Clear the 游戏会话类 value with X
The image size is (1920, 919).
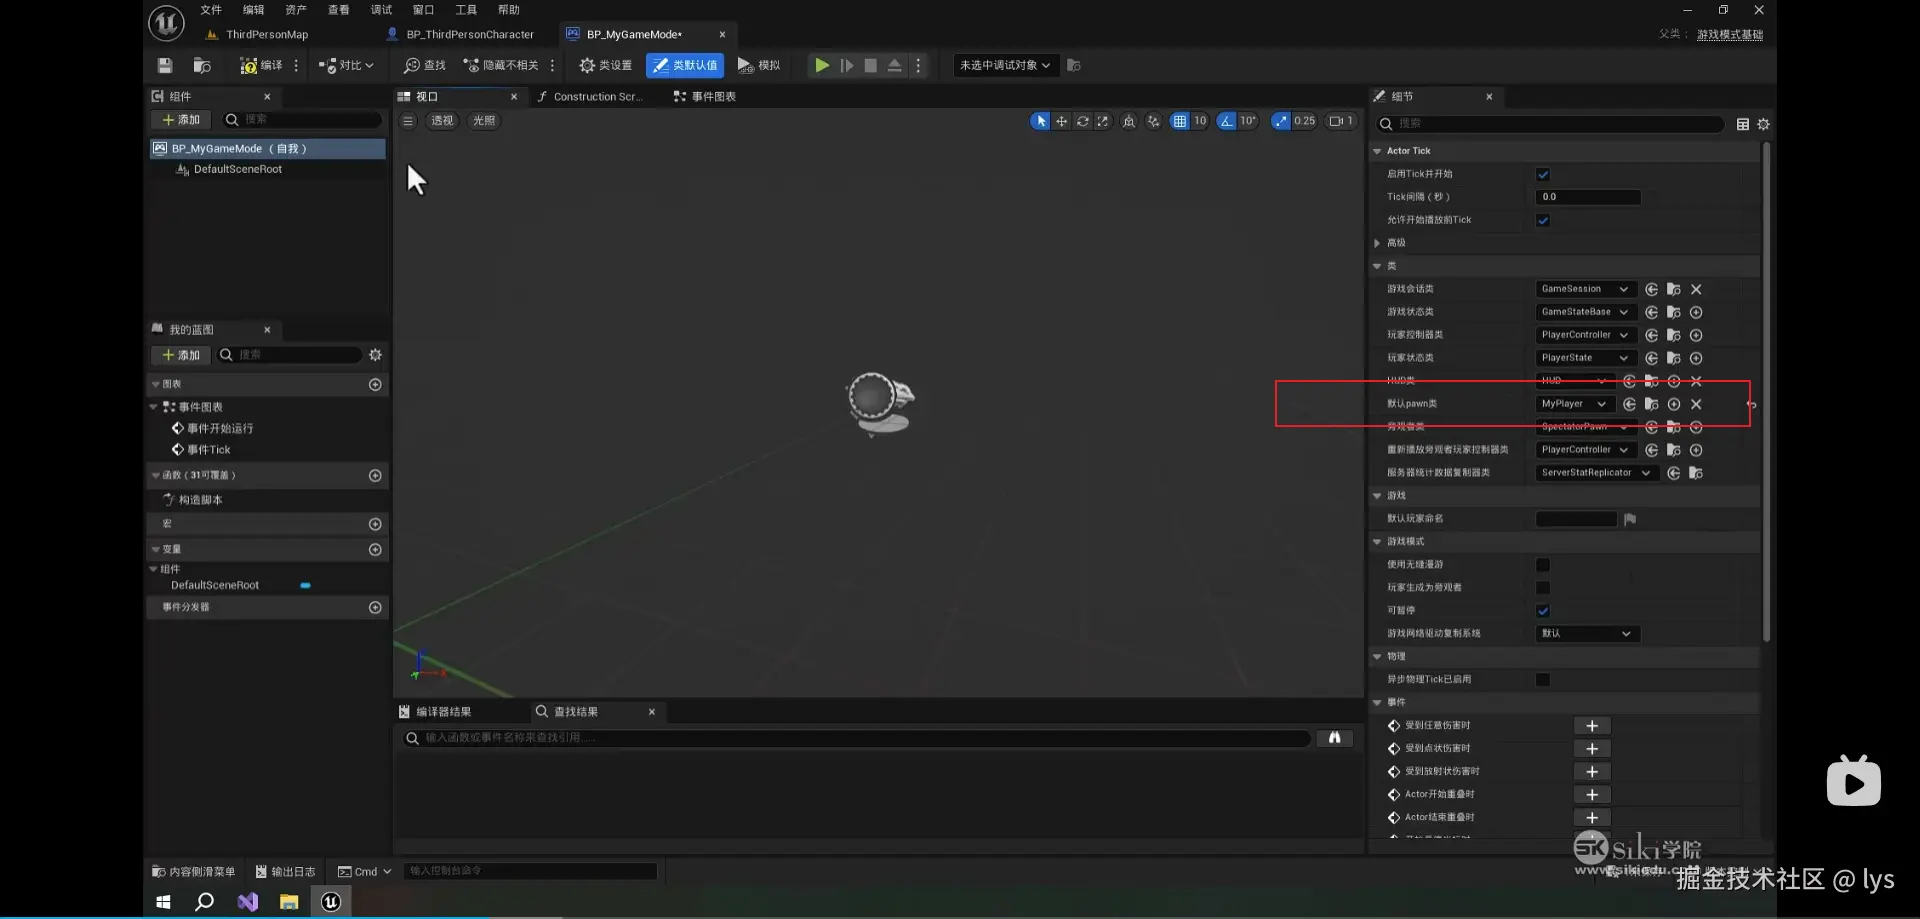[1696, 289]
